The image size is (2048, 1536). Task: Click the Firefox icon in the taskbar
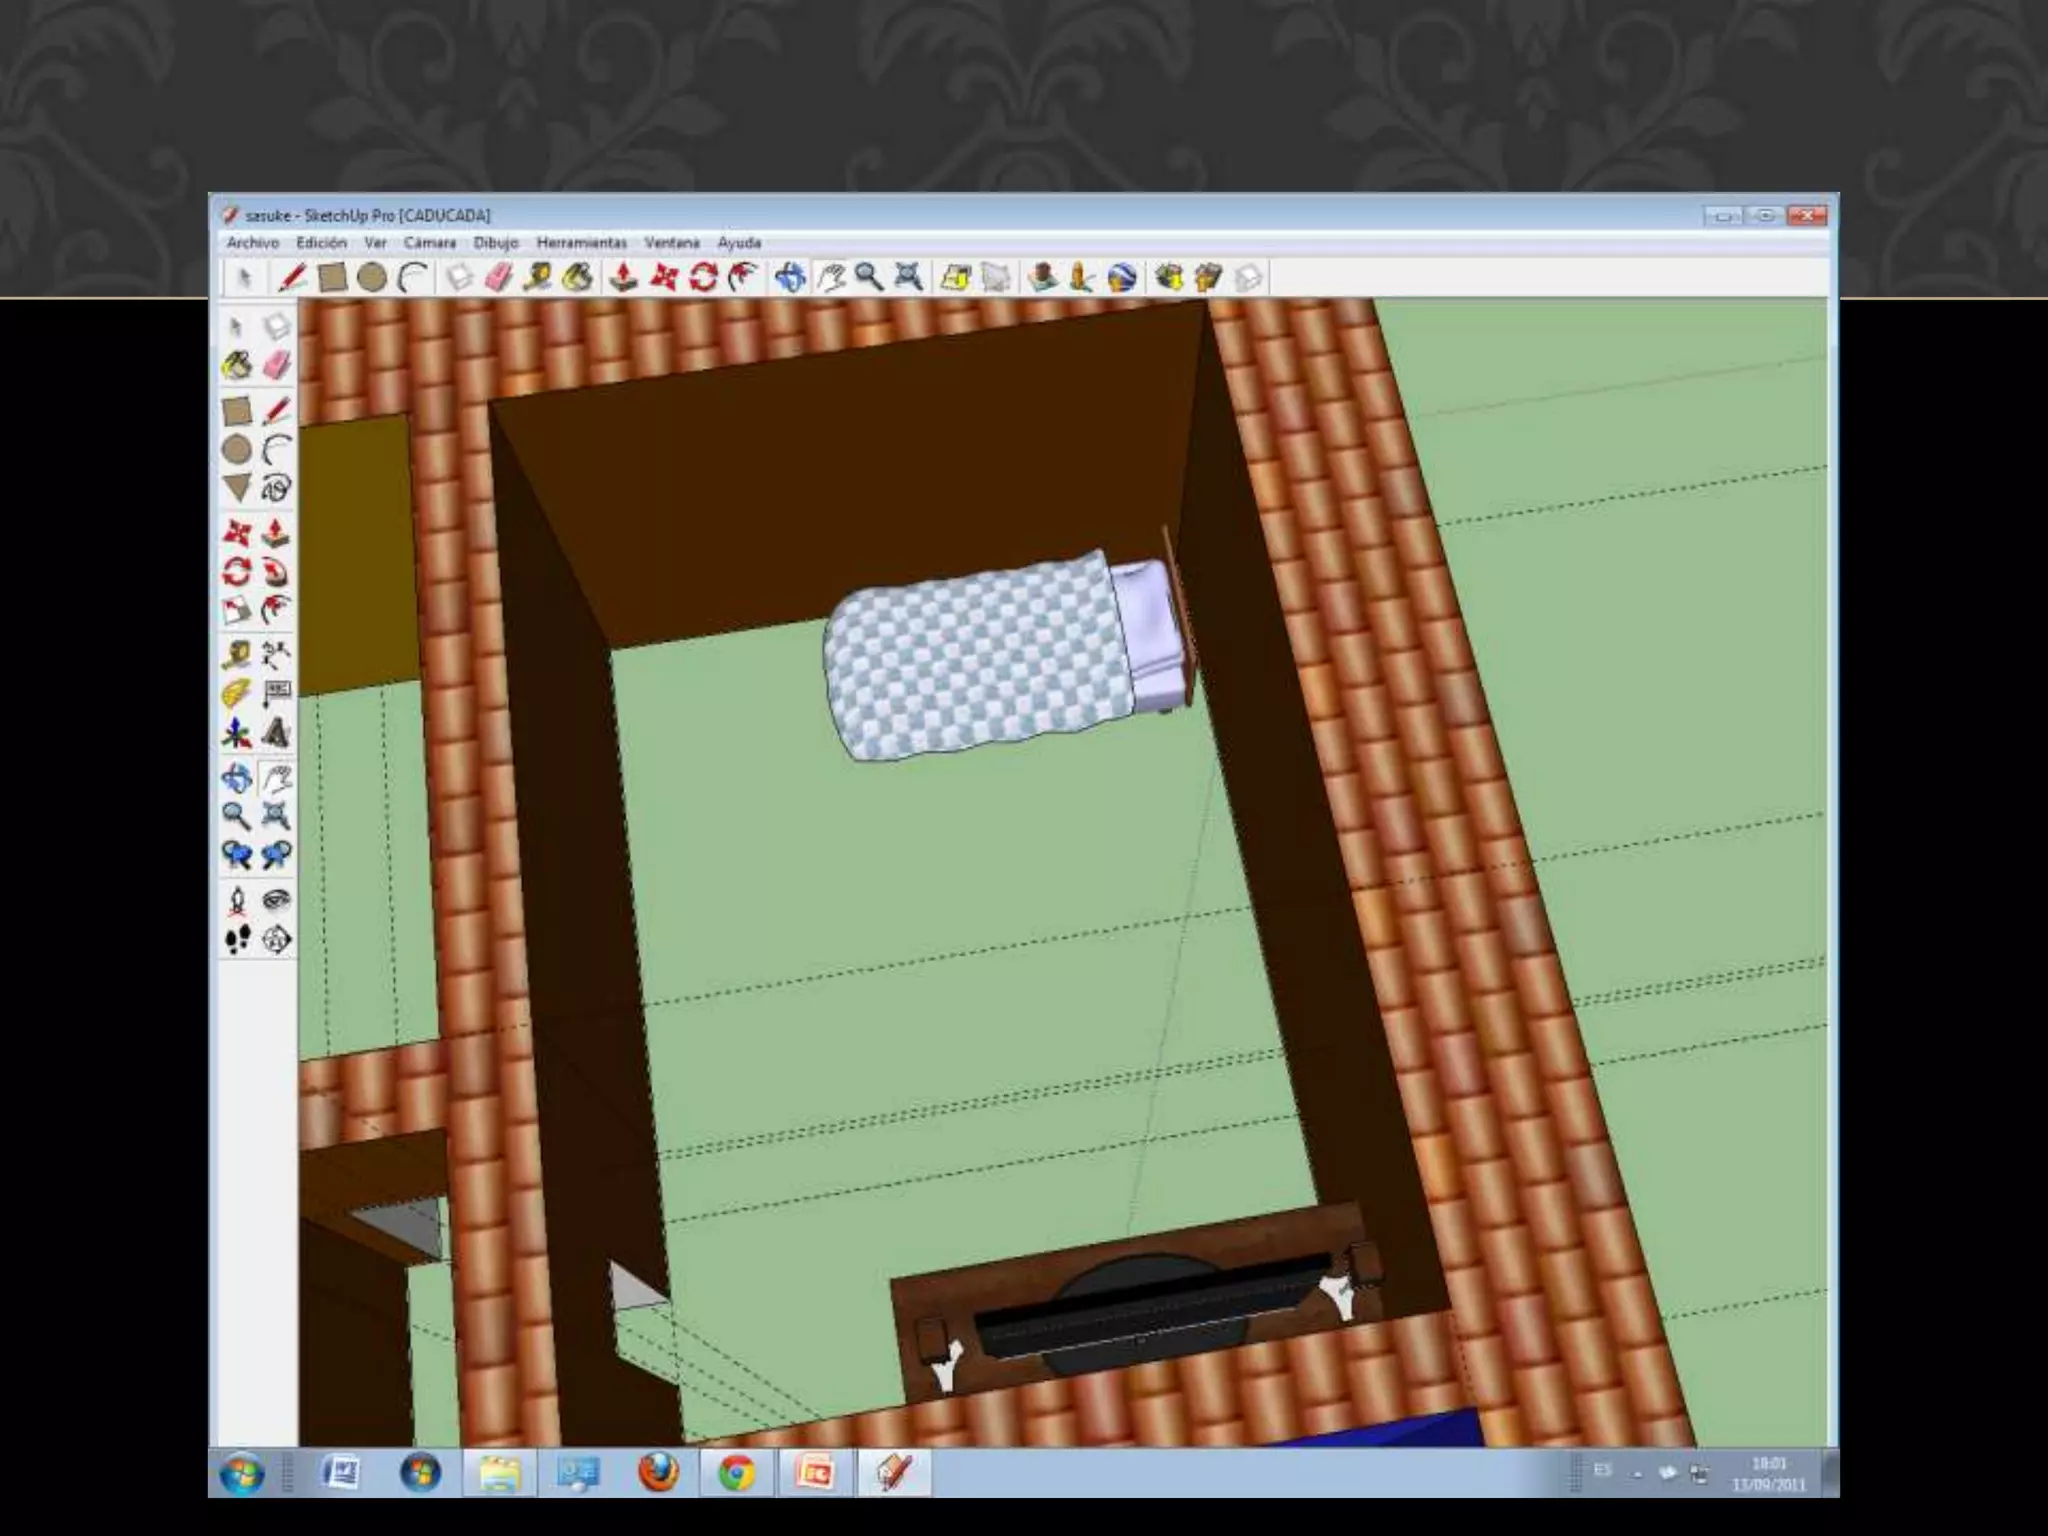click(657, 1472)
